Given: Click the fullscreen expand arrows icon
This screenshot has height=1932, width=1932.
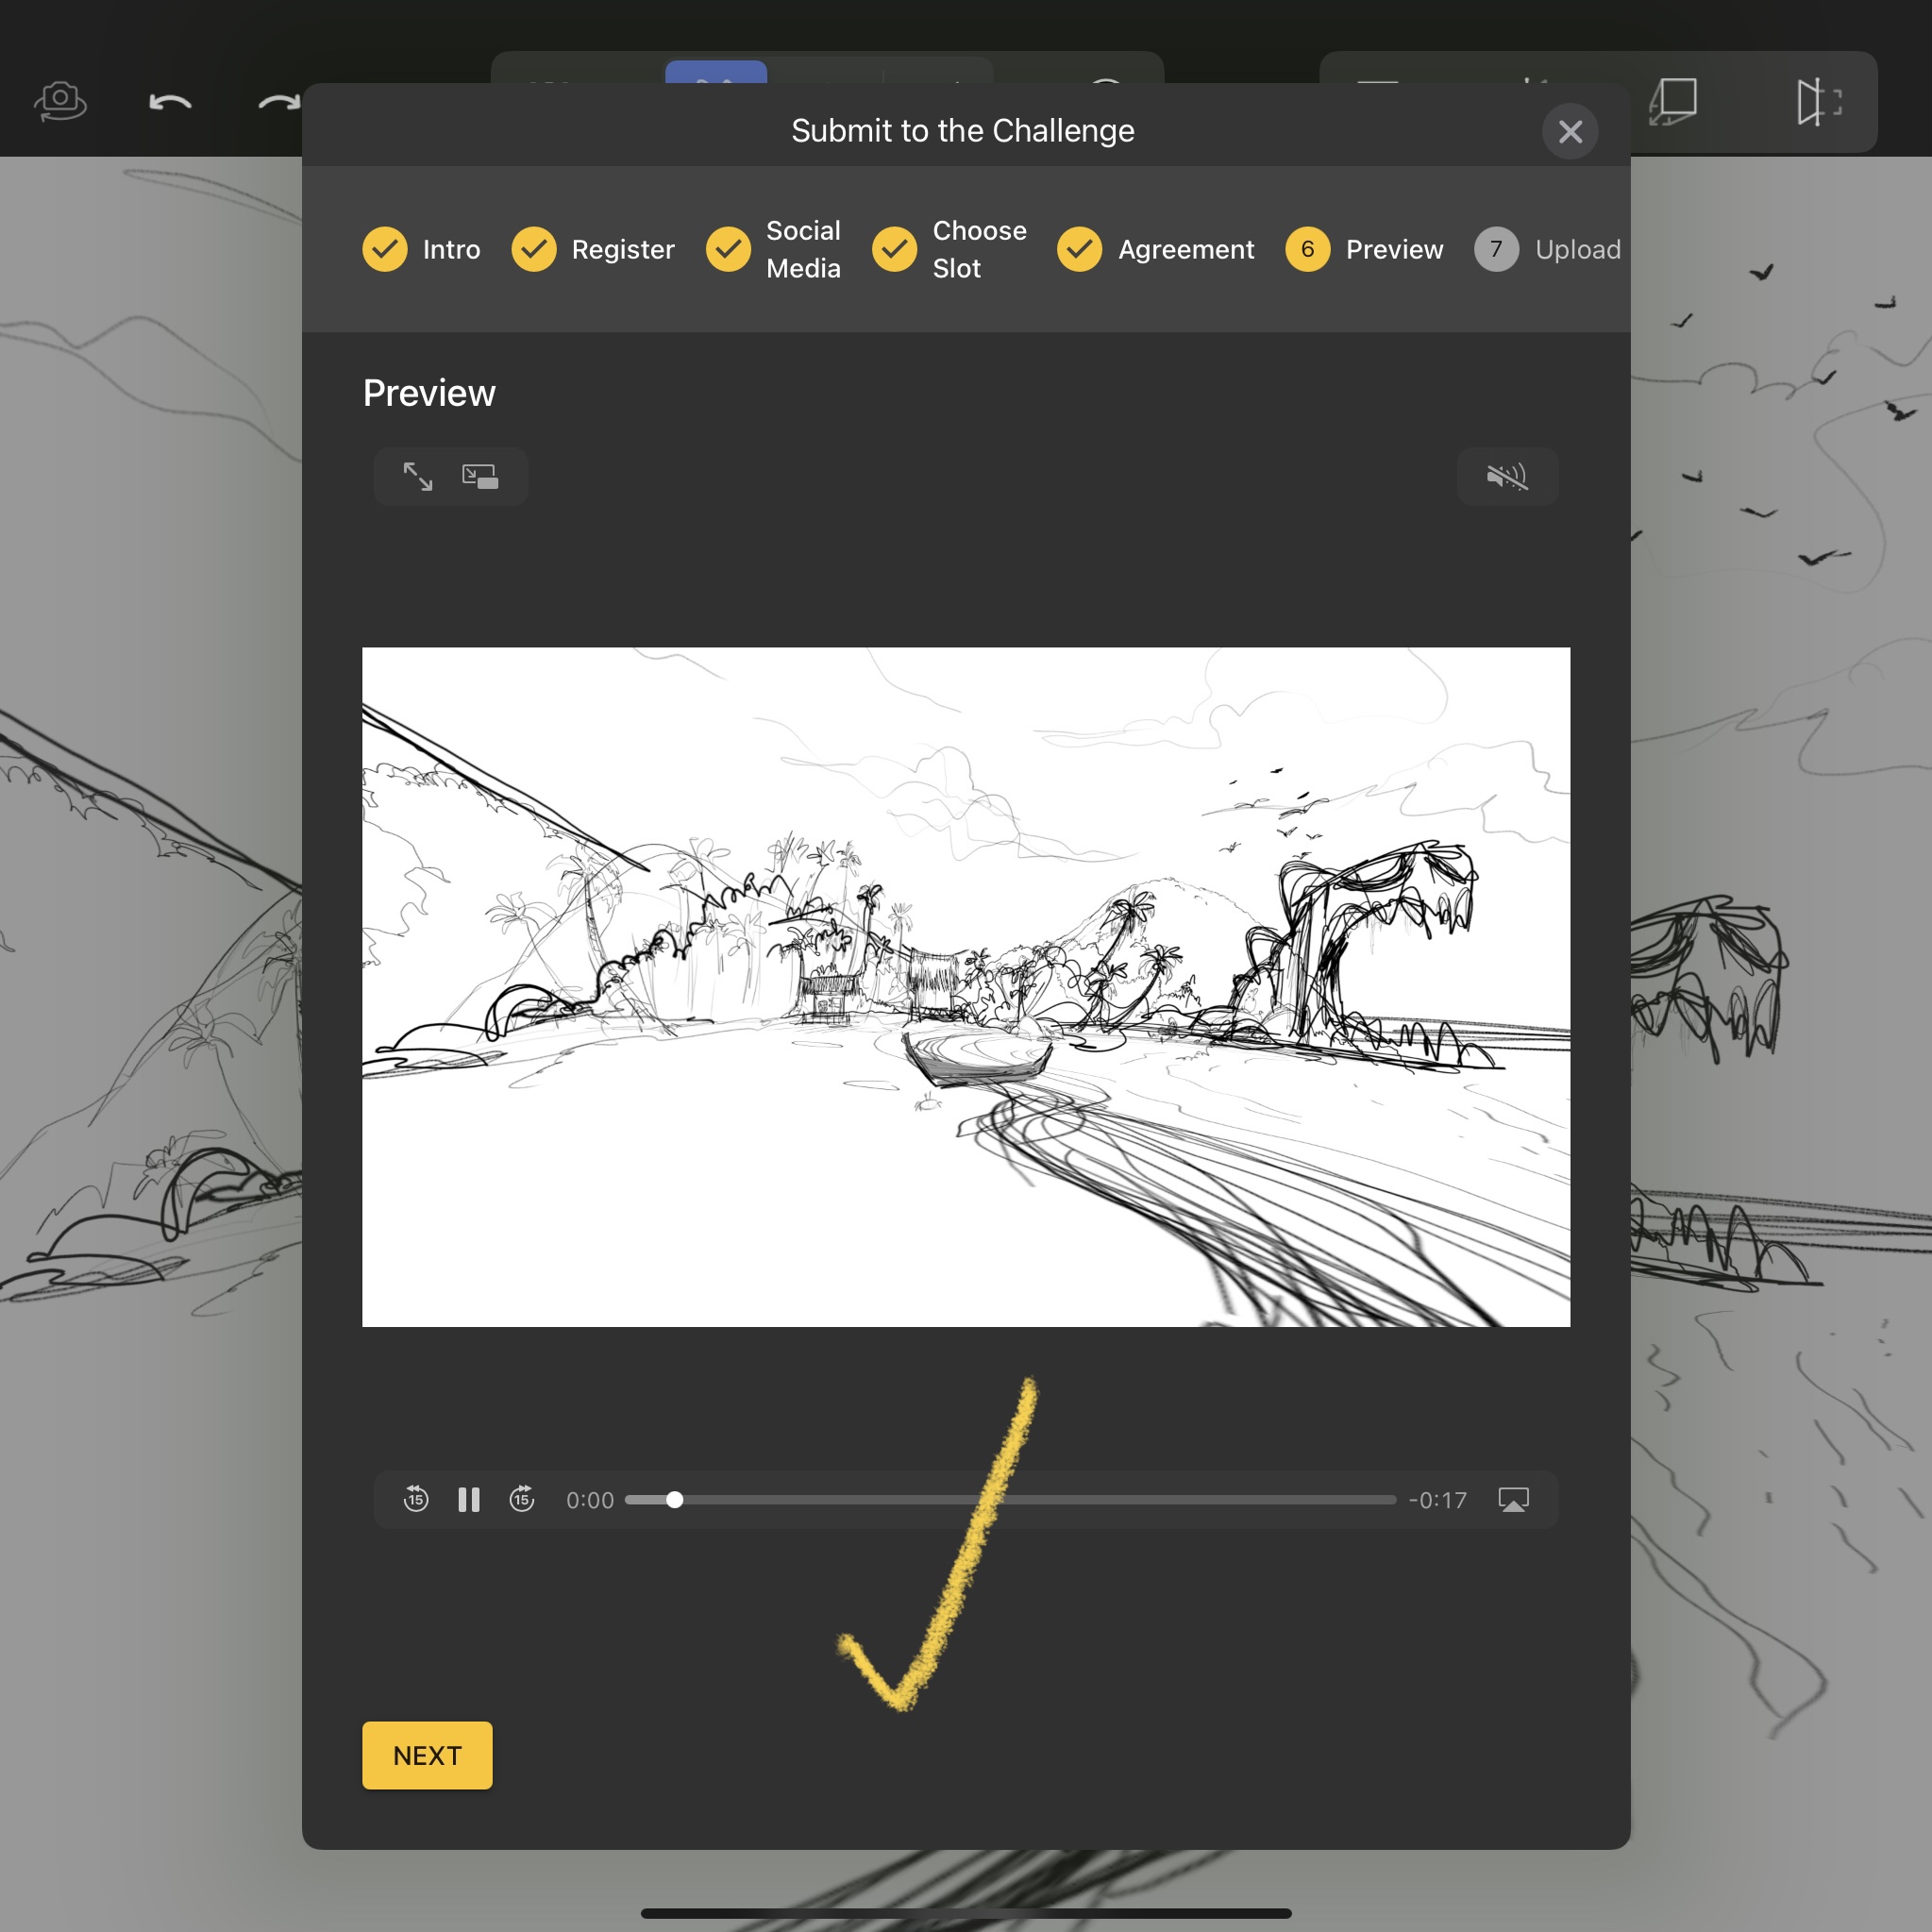Looking at the screenshot, I should (418, 476).
